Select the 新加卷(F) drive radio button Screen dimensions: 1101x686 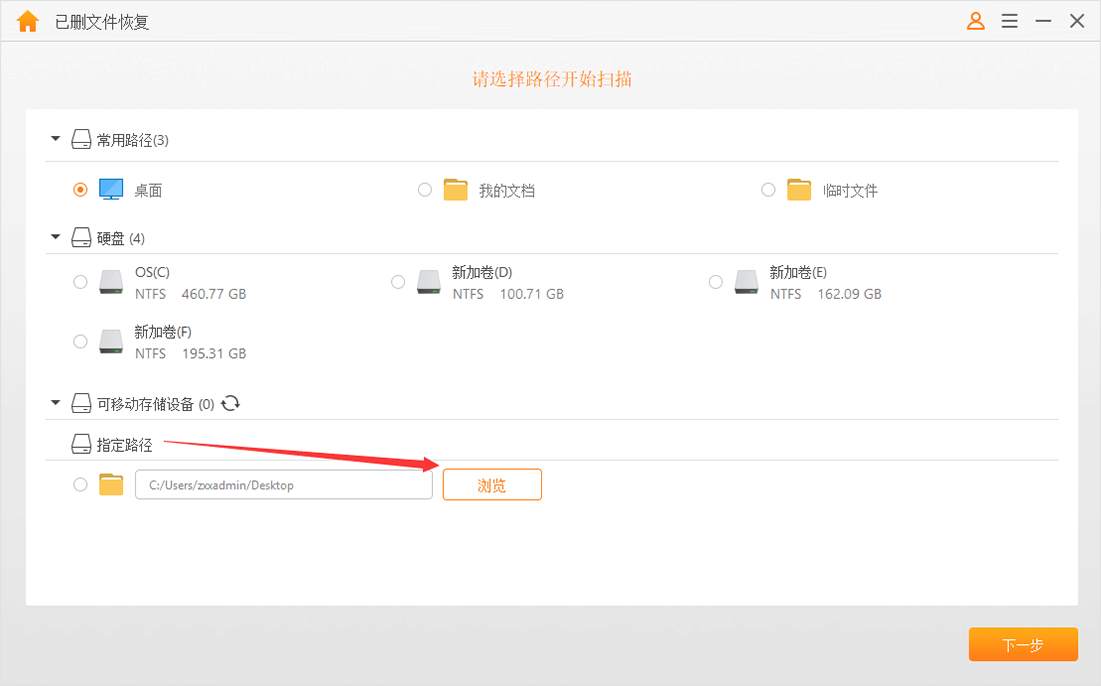[81, 342]
